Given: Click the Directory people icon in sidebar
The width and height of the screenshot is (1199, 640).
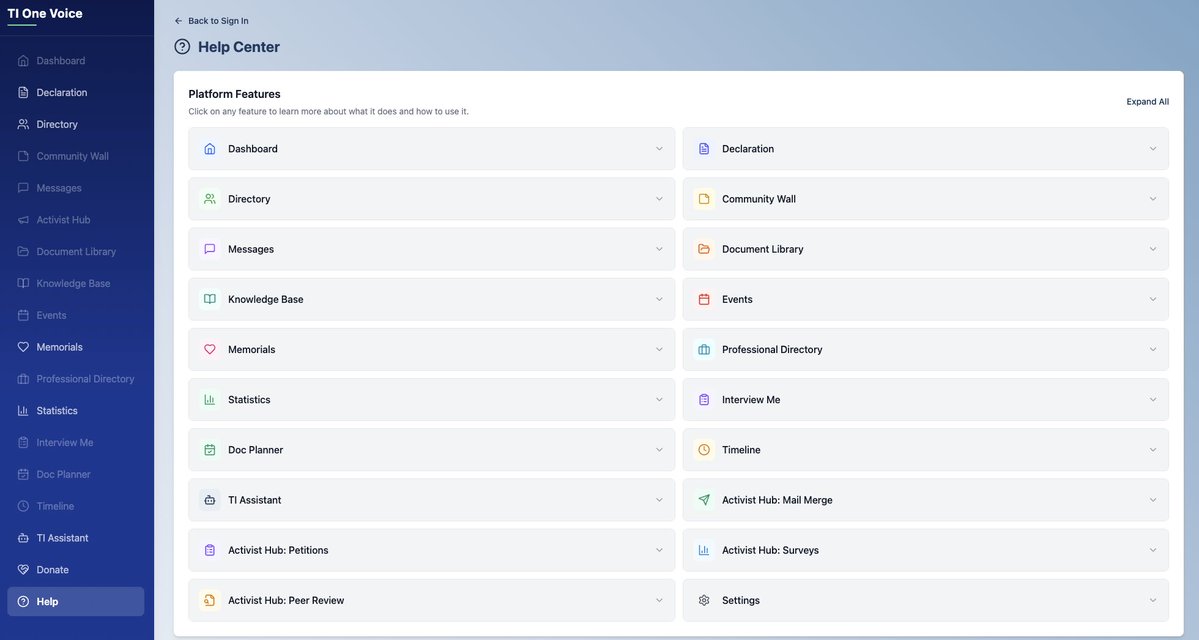Looking at the screenshot, I should point(23,124).
